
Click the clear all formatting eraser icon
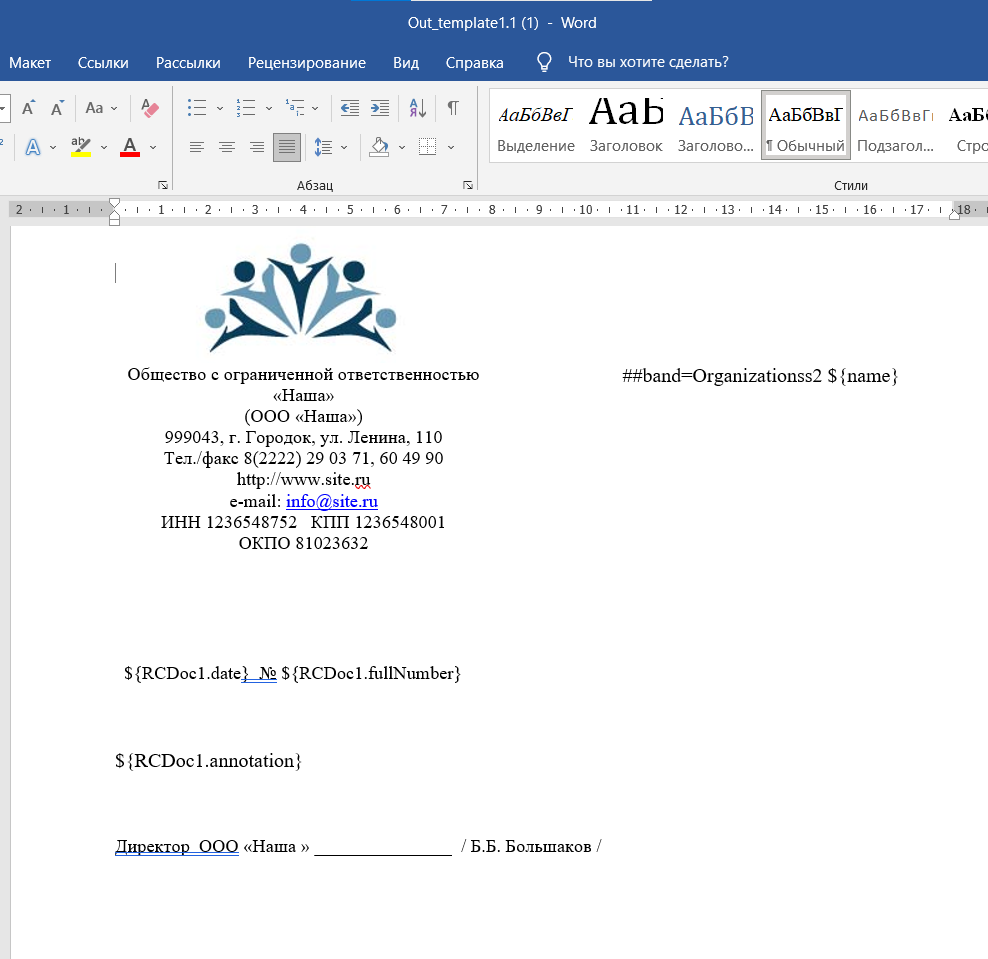pos(150,108)
